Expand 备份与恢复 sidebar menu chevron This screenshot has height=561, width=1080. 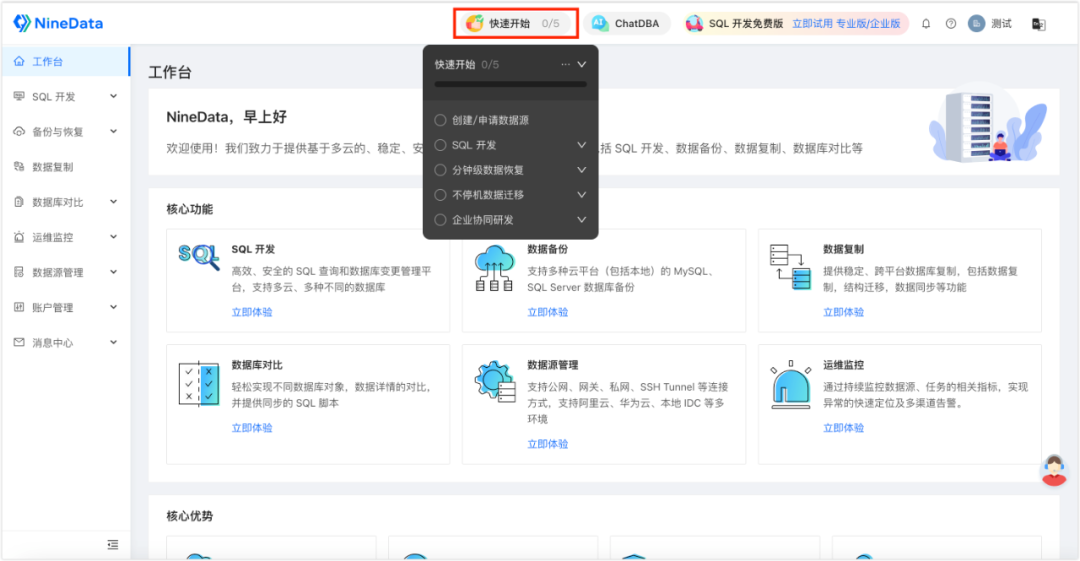pos(114,132)
